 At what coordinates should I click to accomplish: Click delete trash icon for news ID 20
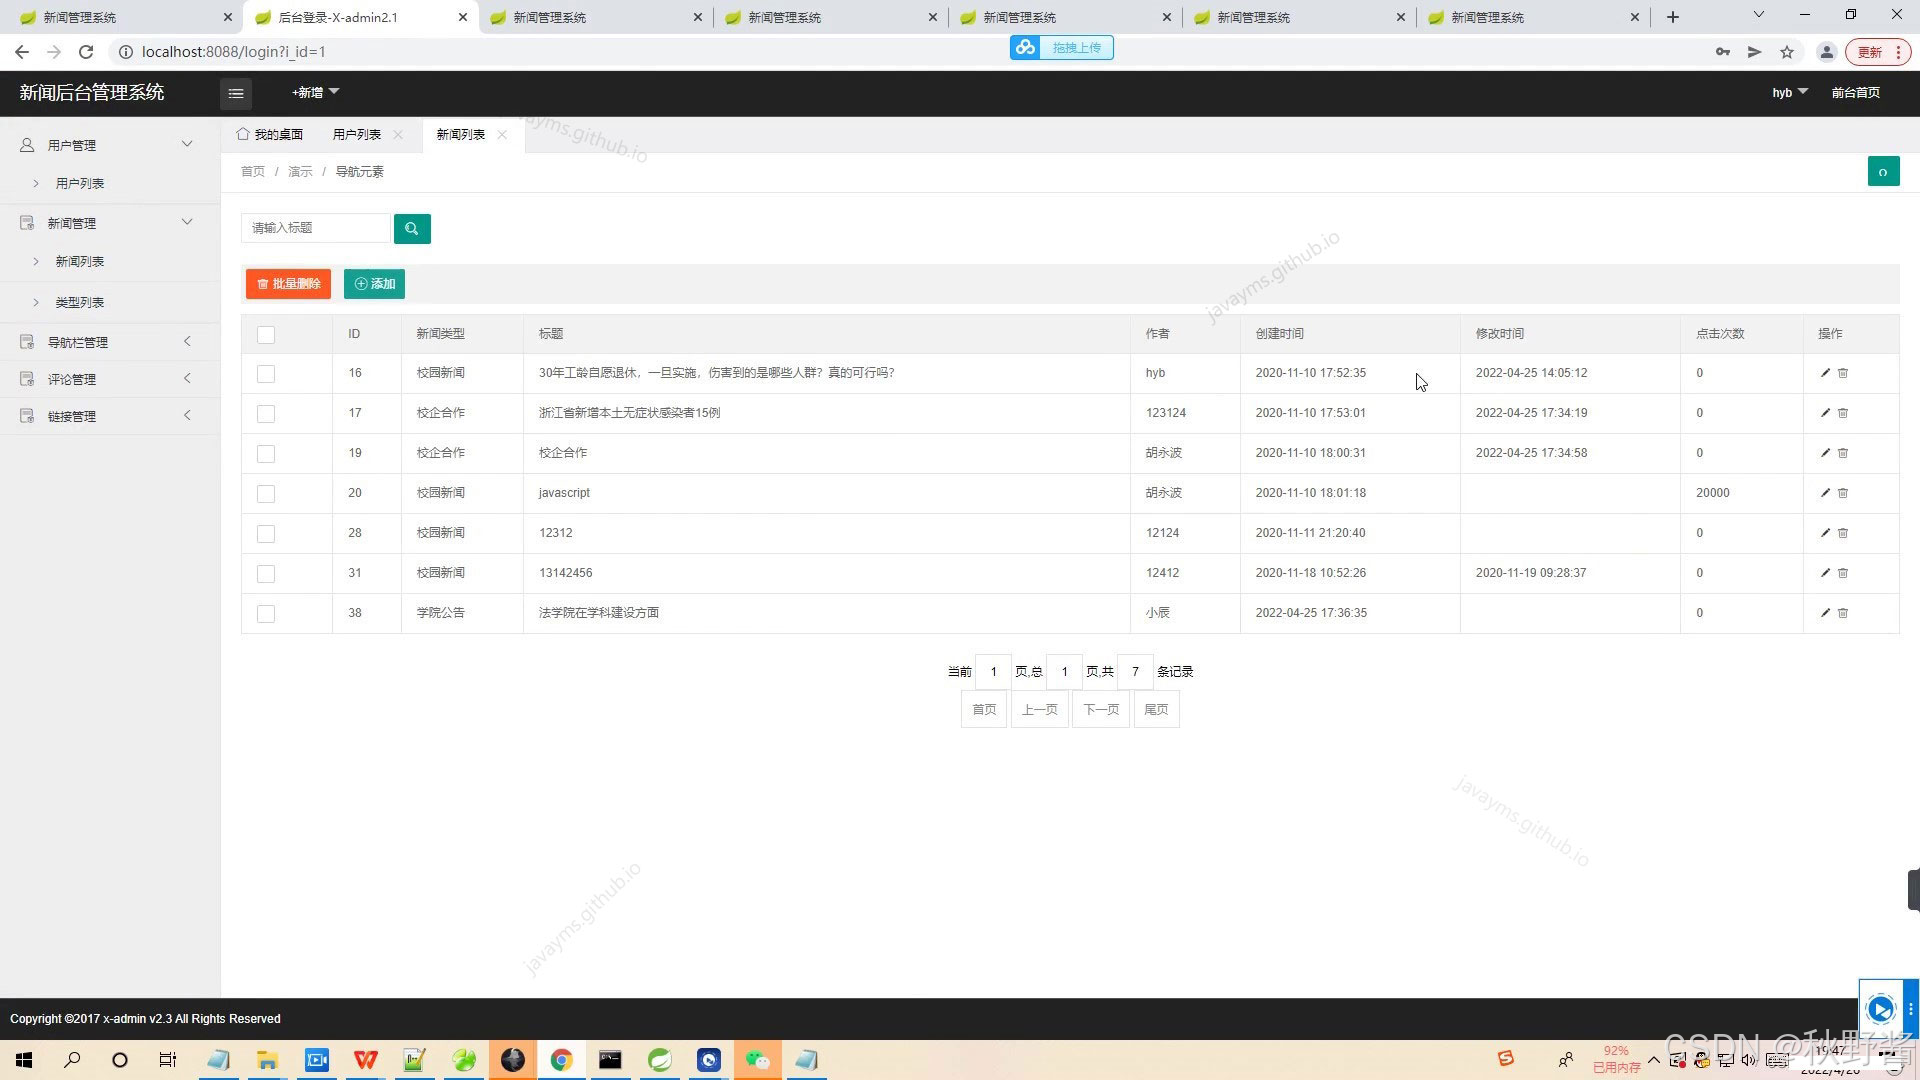point(1843,493)
